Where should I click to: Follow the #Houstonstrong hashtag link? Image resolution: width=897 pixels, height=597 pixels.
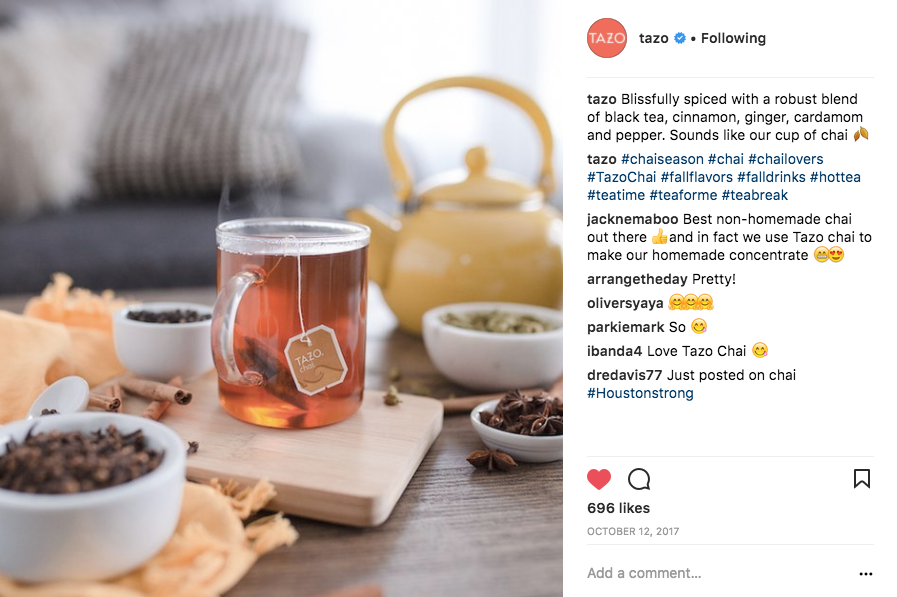[640, 393]
